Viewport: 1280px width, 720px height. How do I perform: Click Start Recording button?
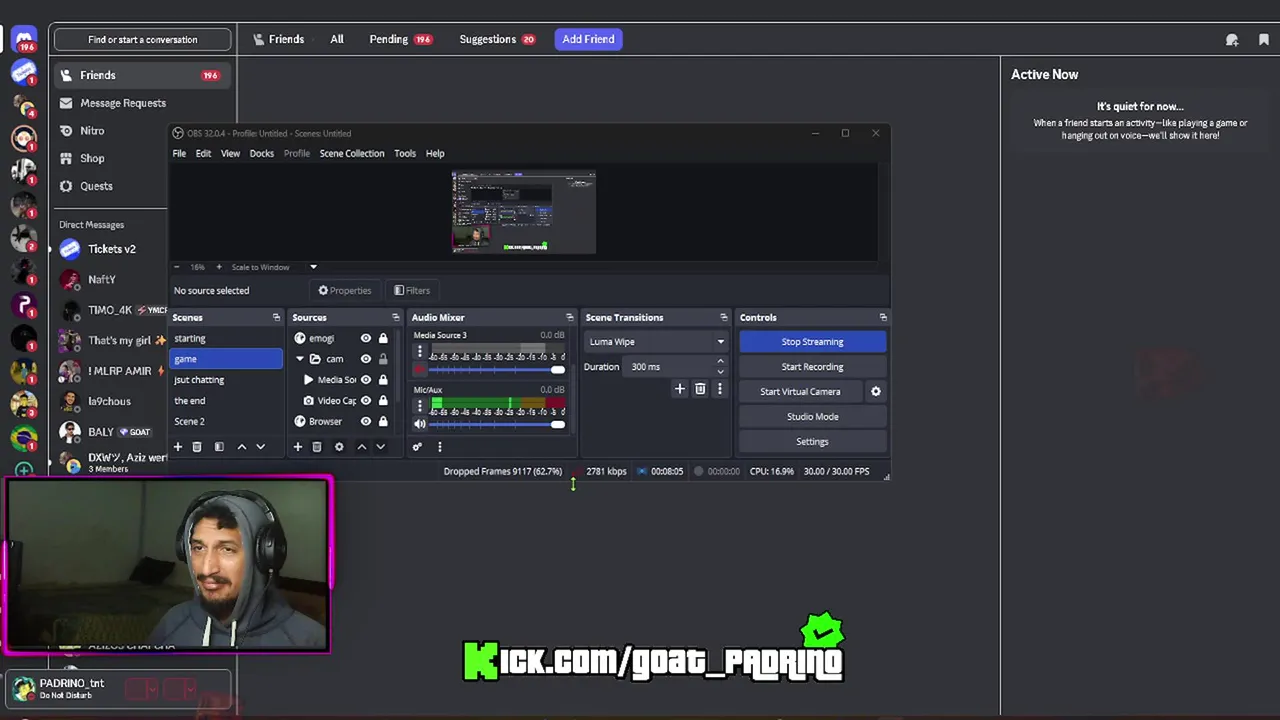pos(812,367)
